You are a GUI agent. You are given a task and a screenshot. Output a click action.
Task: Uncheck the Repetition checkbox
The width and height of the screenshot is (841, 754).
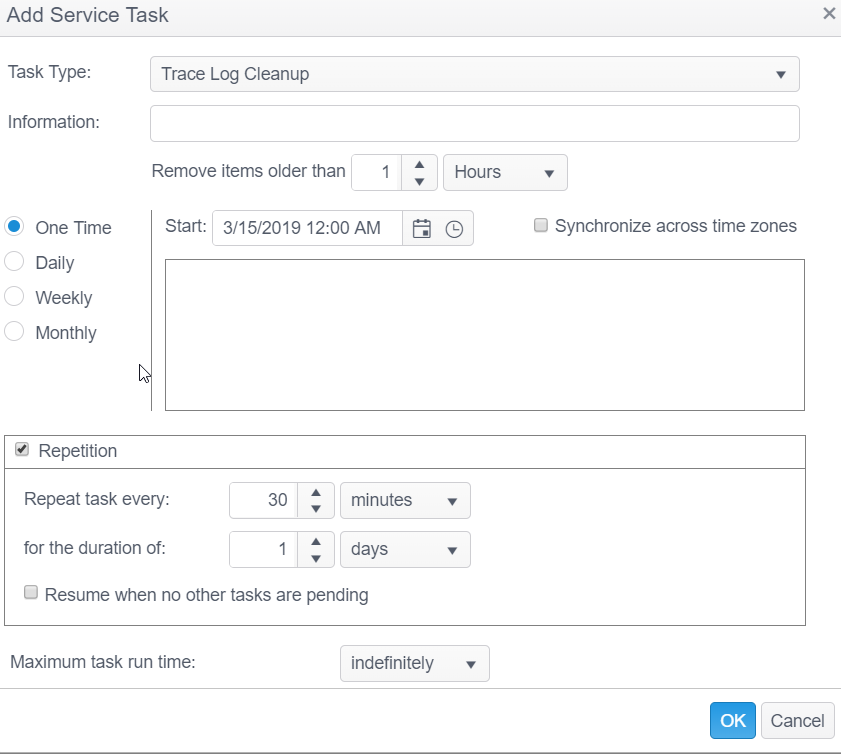pyautogui.click(x=22, y=450)
